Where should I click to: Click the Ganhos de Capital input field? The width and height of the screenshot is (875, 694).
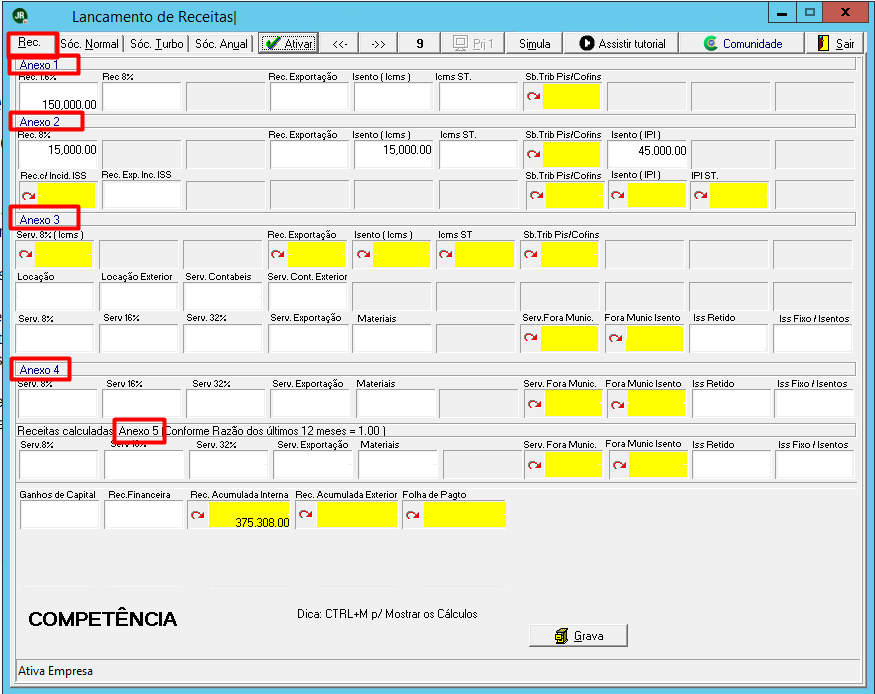coord(59,514)
